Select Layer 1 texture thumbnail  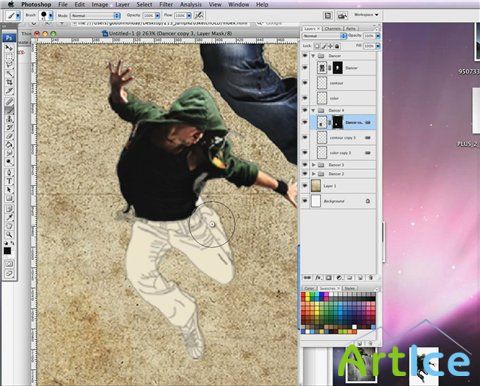pyautogui.click(x=316, y=186)
